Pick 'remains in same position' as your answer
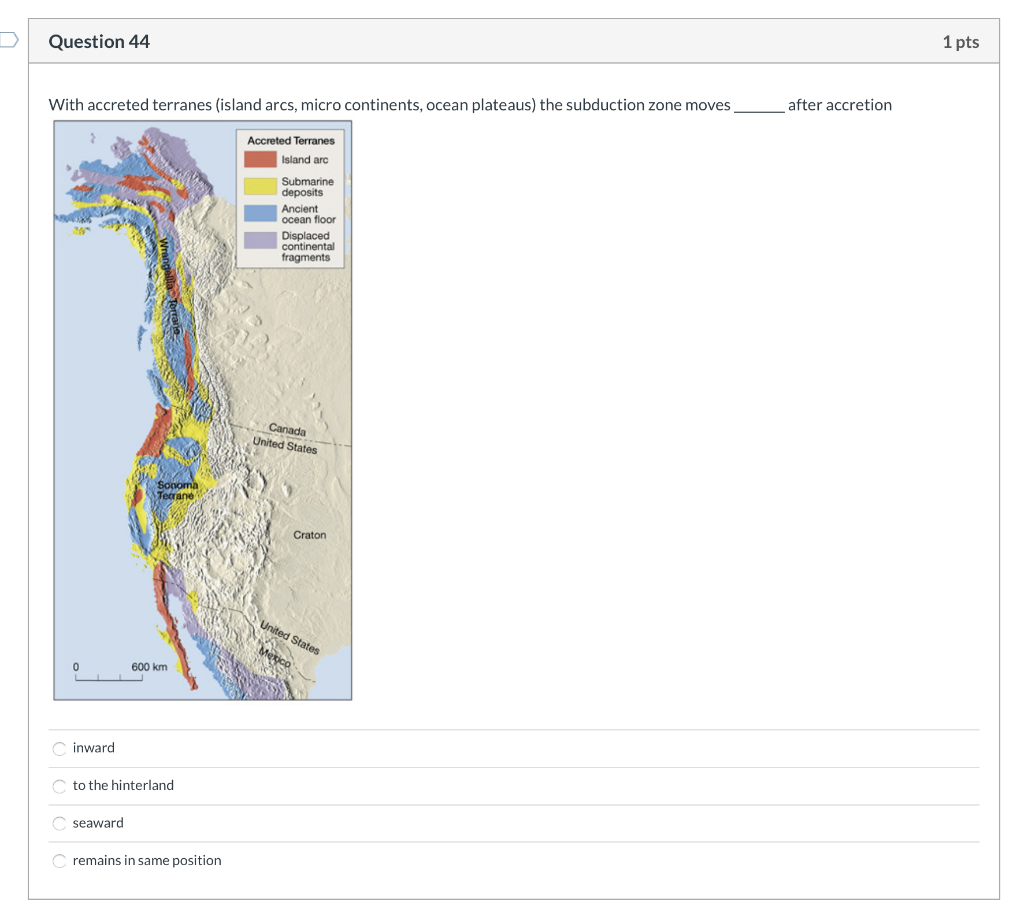 (59, 861)
